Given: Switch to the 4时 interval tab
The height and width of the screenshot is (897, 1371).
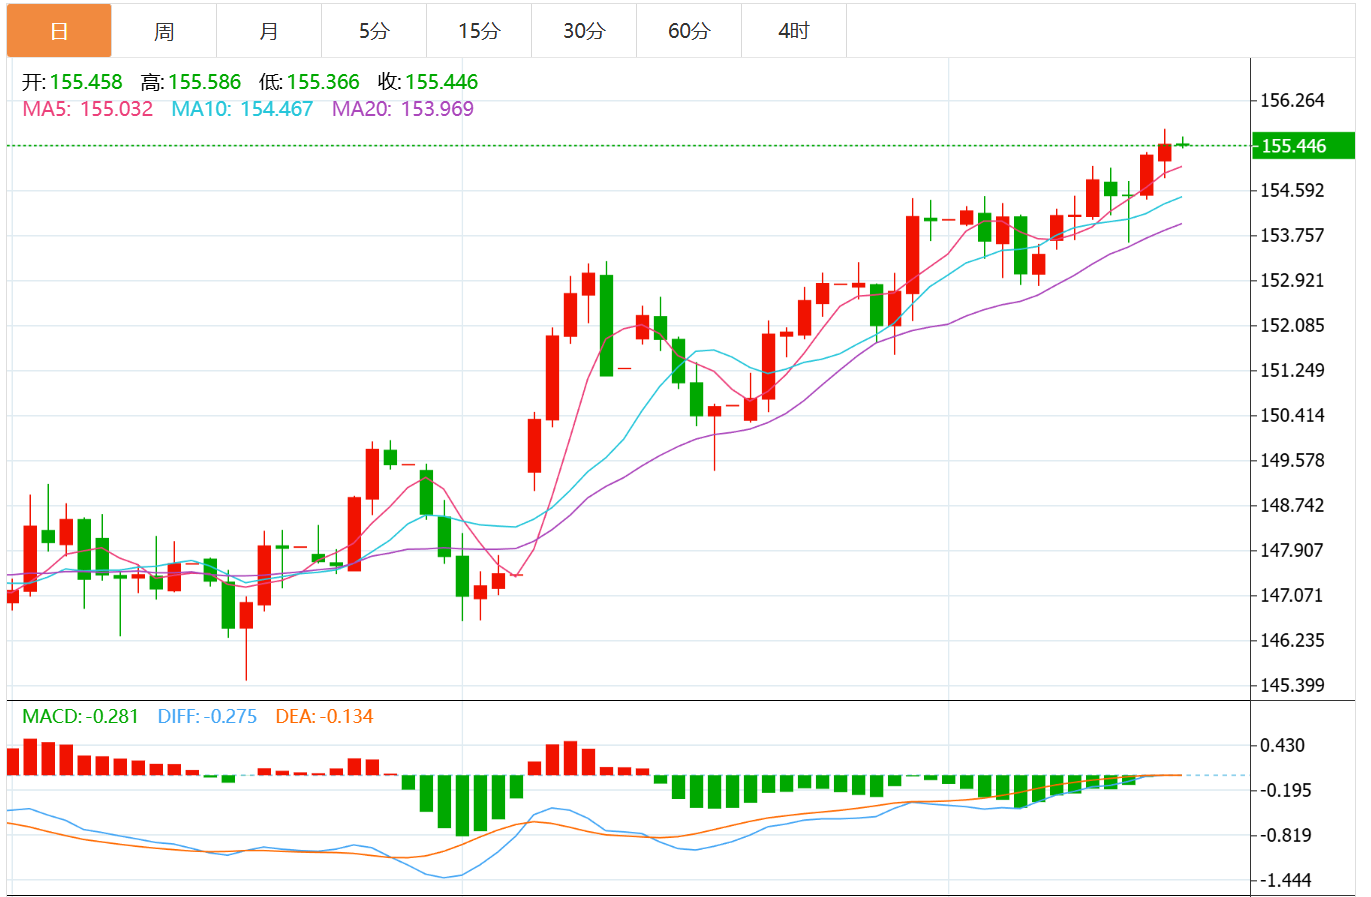Looking at the screenshot, I should [794, 31].
